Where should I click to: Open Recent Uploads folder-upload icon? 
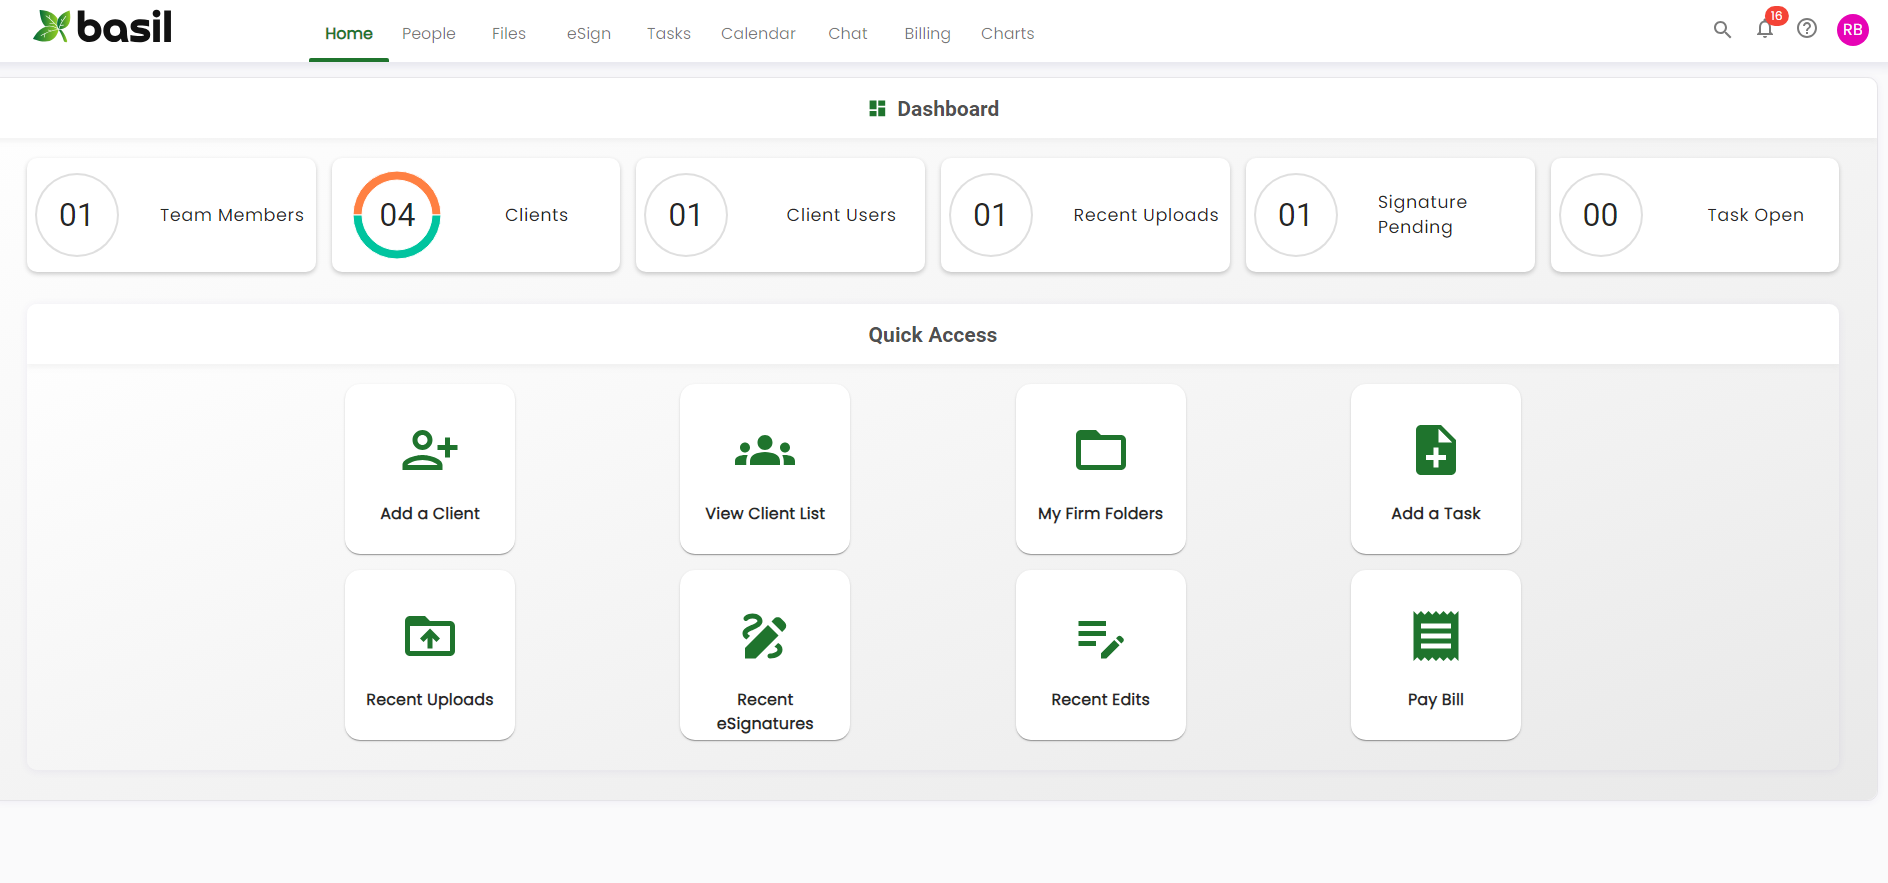(x=430, y=636)
